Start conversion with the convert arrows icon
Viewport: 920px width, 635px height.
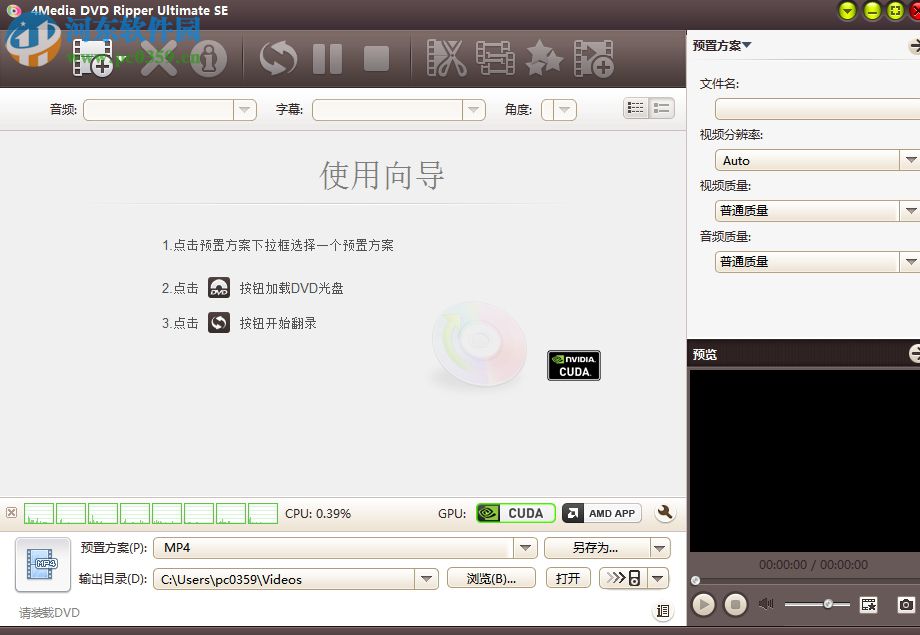(x=277, y=57)
